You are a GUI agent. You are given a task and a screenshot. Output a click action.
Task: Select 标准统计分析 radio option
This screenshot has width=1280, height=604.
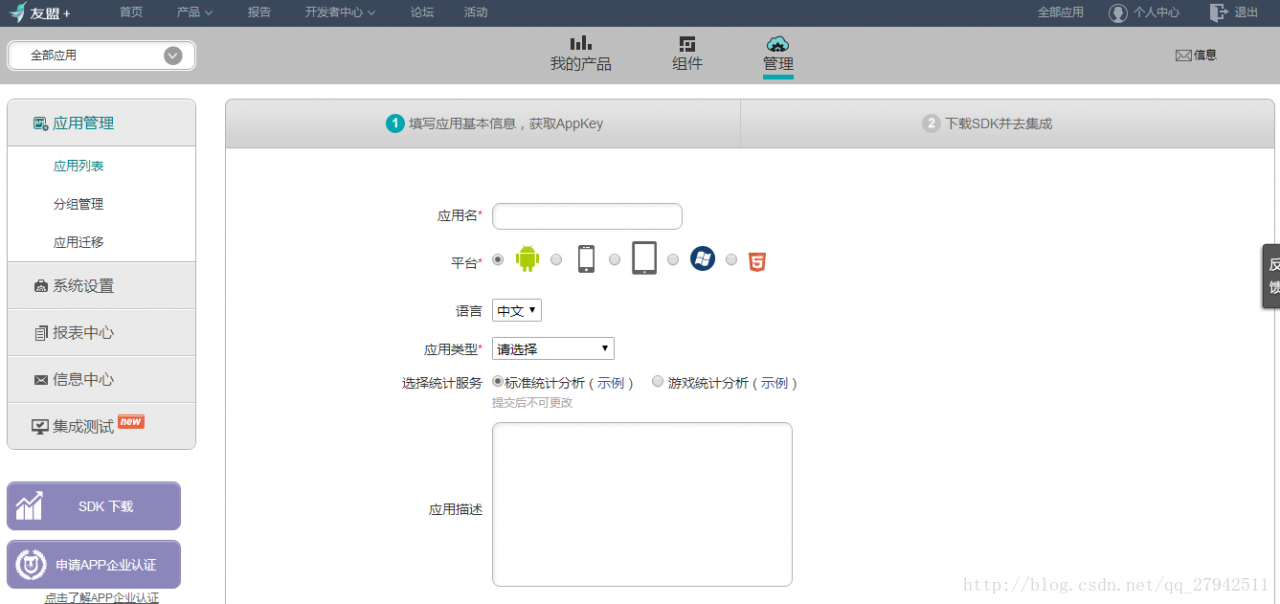coord(497,381)
